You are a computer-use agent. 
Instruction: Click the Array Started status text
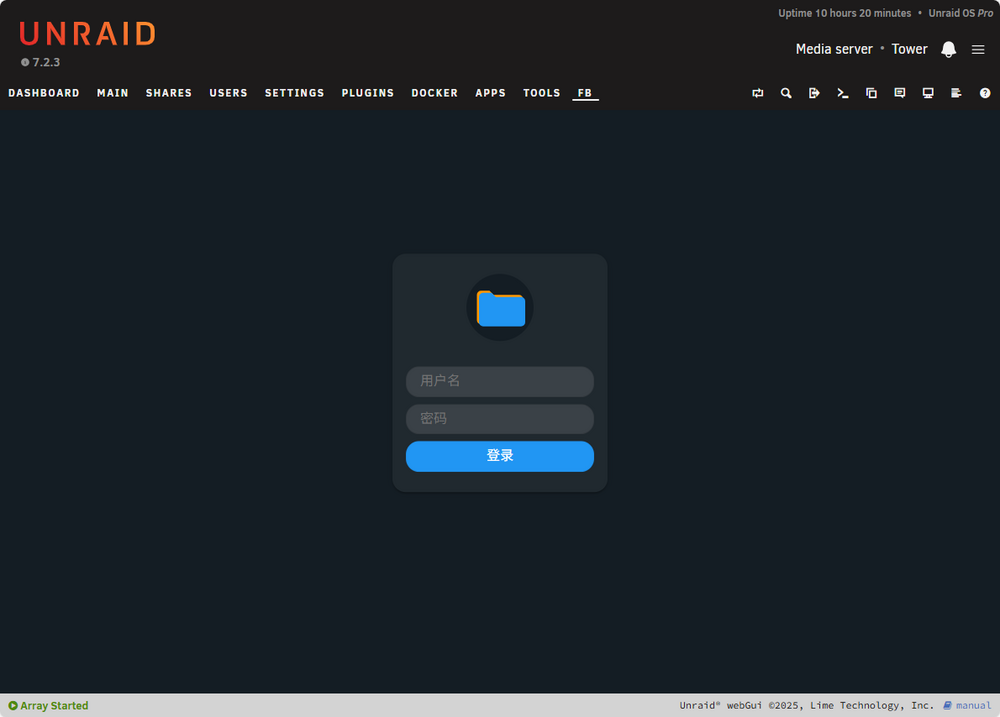[54, 706]
